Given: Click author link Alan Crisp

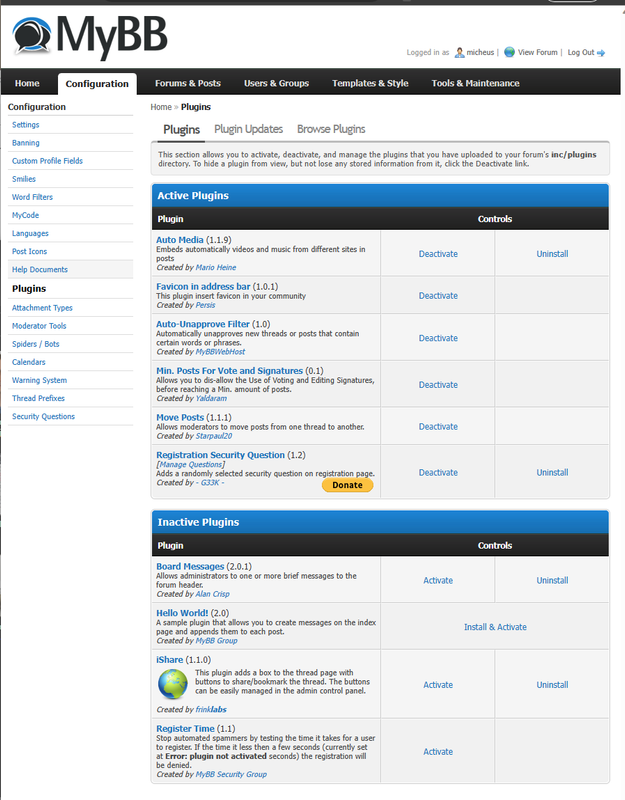Looking at the screenshot, I should coord(213,594).
